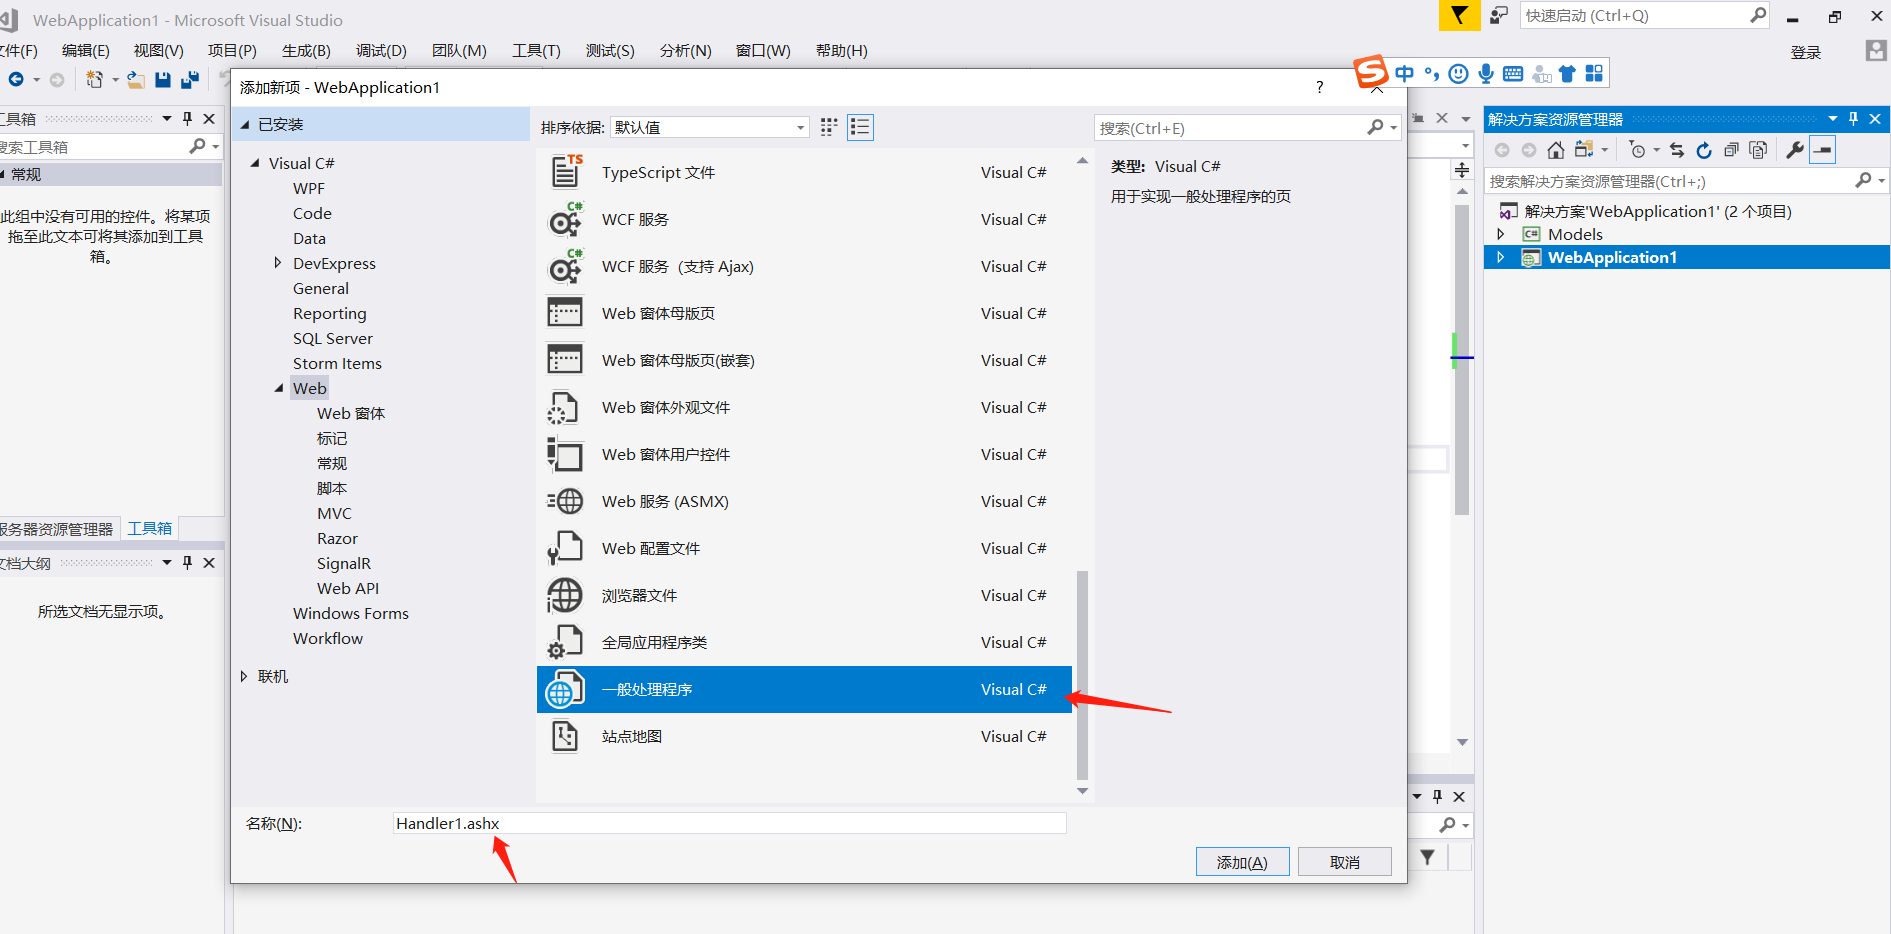Screen dimensions: 1891x934
Task: Click the Save toolbar icon
Action: coord(163,79)
